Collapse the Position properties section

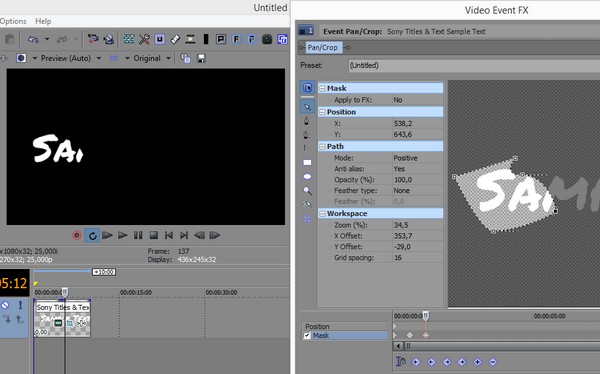coord(322,112)
